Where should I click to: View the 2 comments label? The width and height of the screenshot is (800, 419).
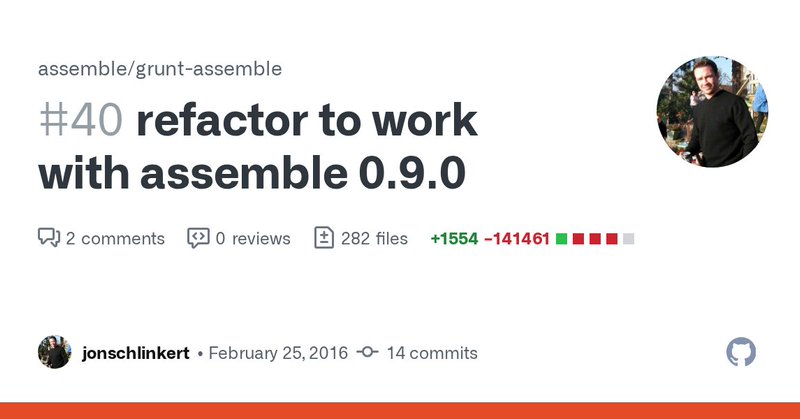coord(115,238)
